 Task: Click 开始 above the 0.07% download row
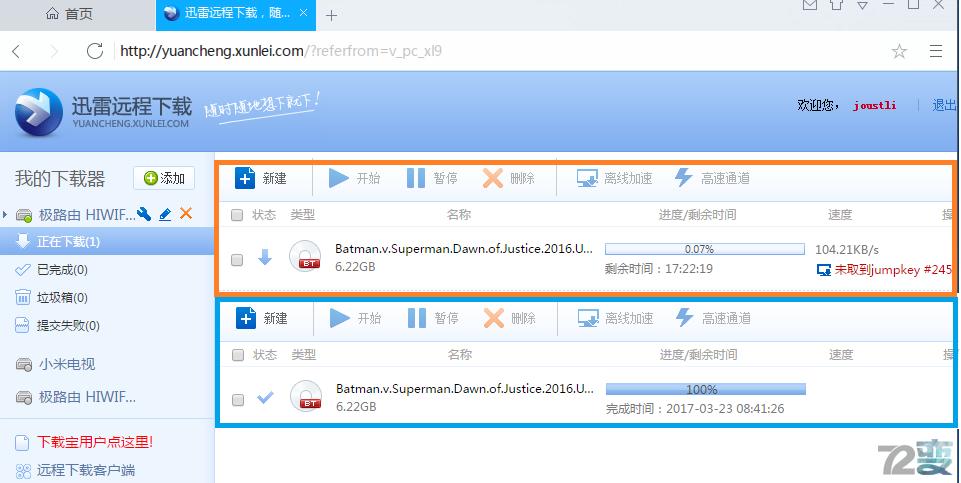pos(355,178)
